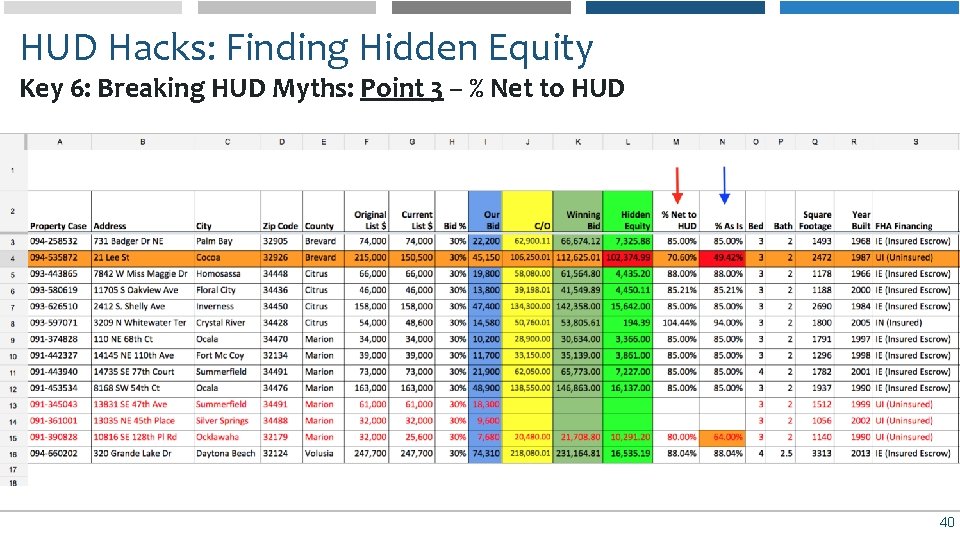Select property case cell 094-535872
Viewport: 960px width, 540px height.
pos(59,258)
